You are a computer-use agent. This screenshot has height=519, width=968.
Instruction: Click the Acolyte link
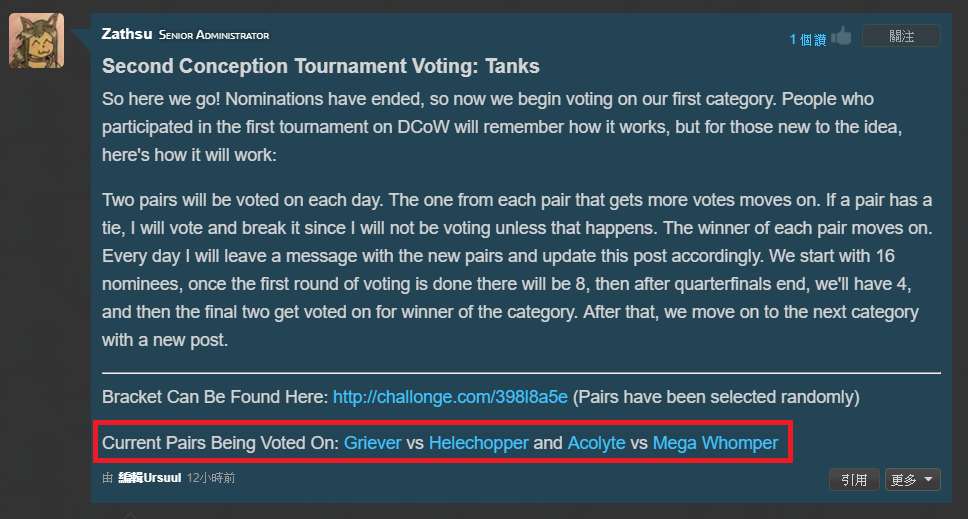click(596, 442)
